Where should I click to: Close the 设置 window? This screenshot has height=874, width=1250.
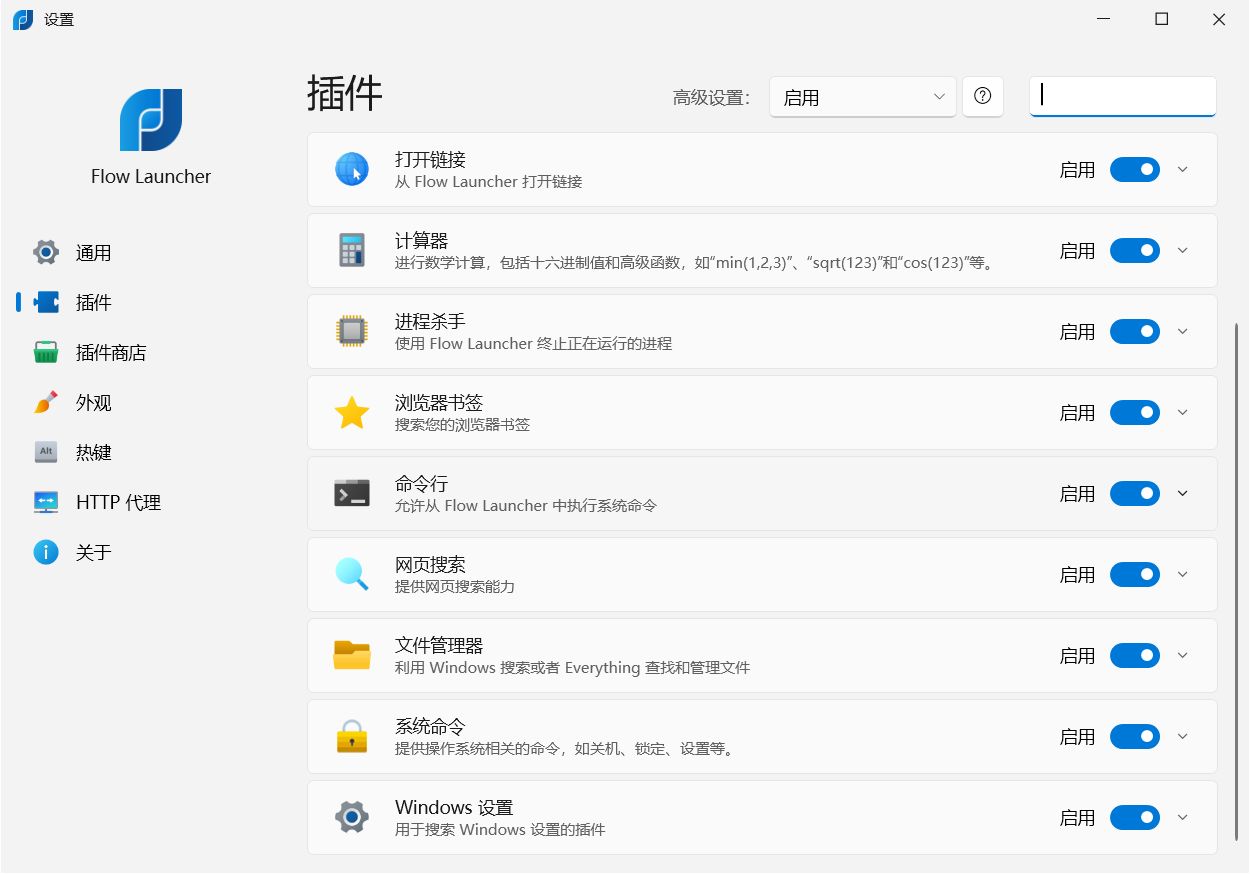1219,19
